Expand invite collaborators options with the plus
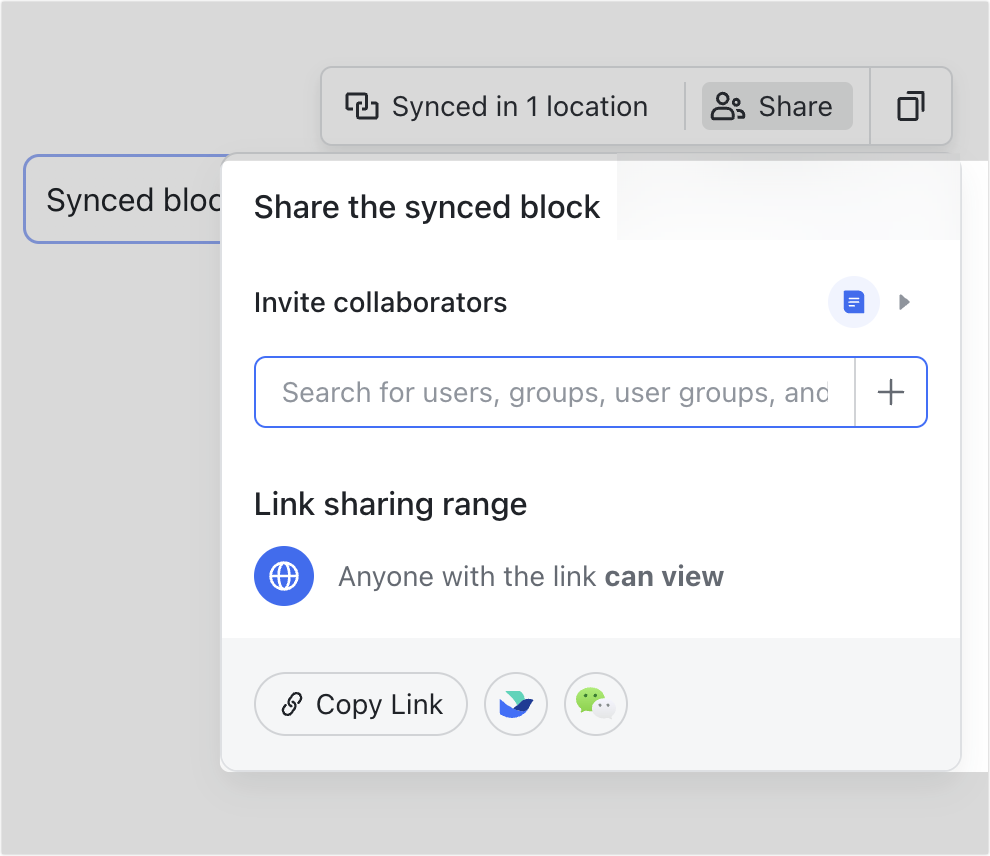This screenshot has width=990, height=856. (890, 392)
